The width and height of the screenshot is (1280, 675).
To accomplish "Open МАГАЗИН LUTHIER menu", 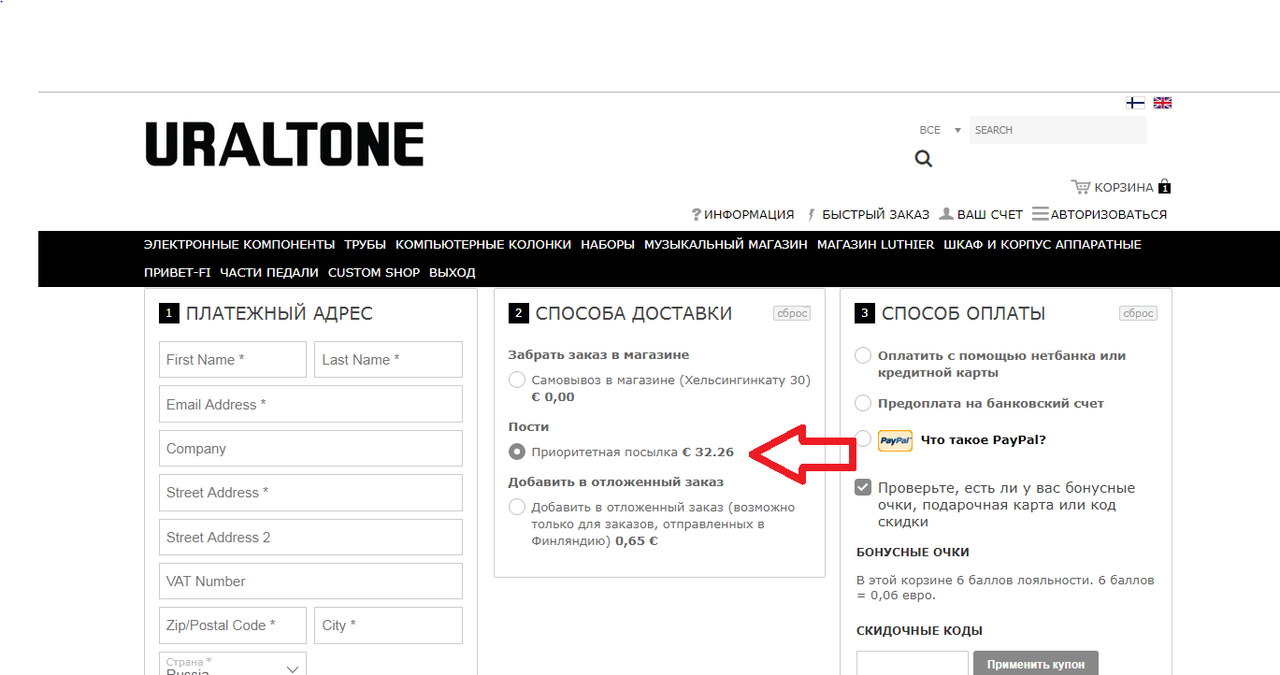I will tap(875, 244).
